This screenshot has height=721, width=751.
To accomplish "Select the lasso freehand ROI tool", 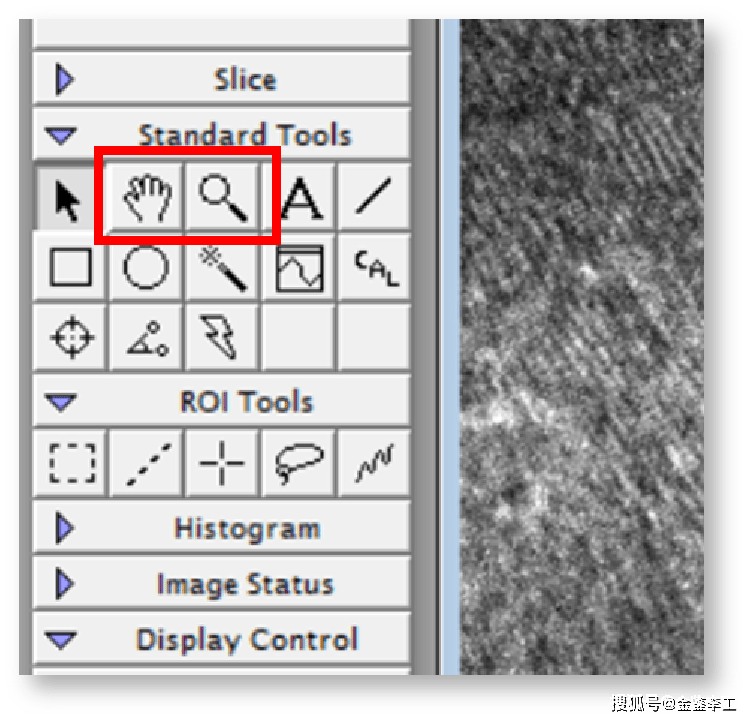I will click(299, 463).
